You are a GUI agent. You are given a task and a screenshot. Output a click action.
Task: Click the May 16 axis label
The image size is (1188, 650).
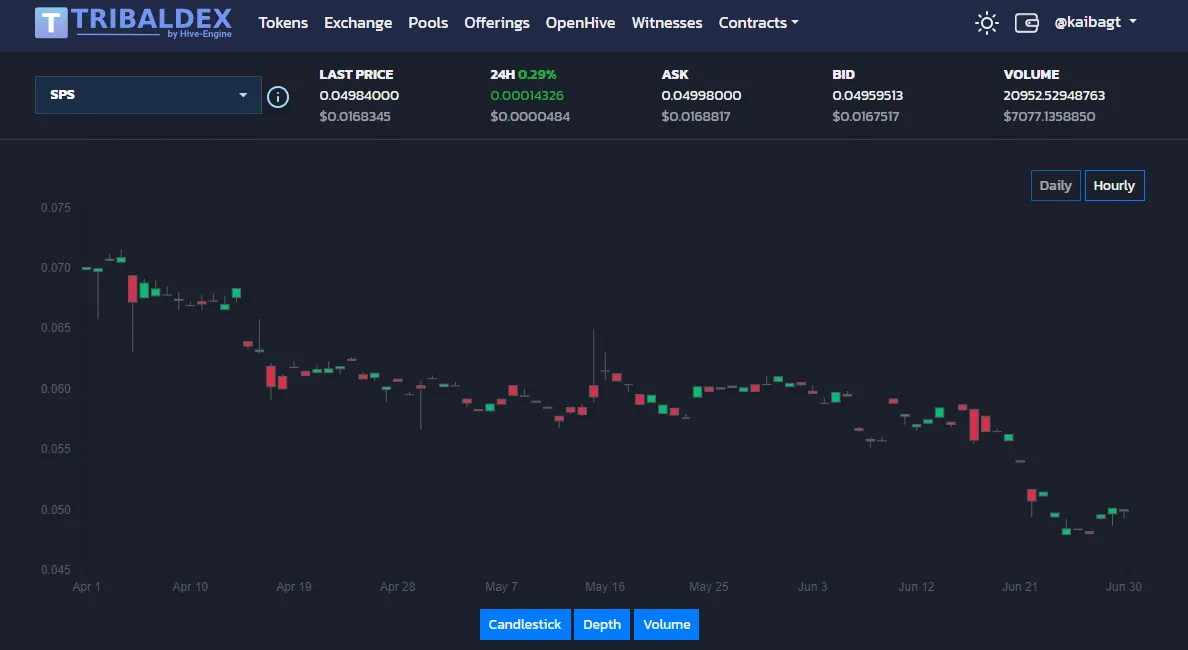tap(605, 586)
